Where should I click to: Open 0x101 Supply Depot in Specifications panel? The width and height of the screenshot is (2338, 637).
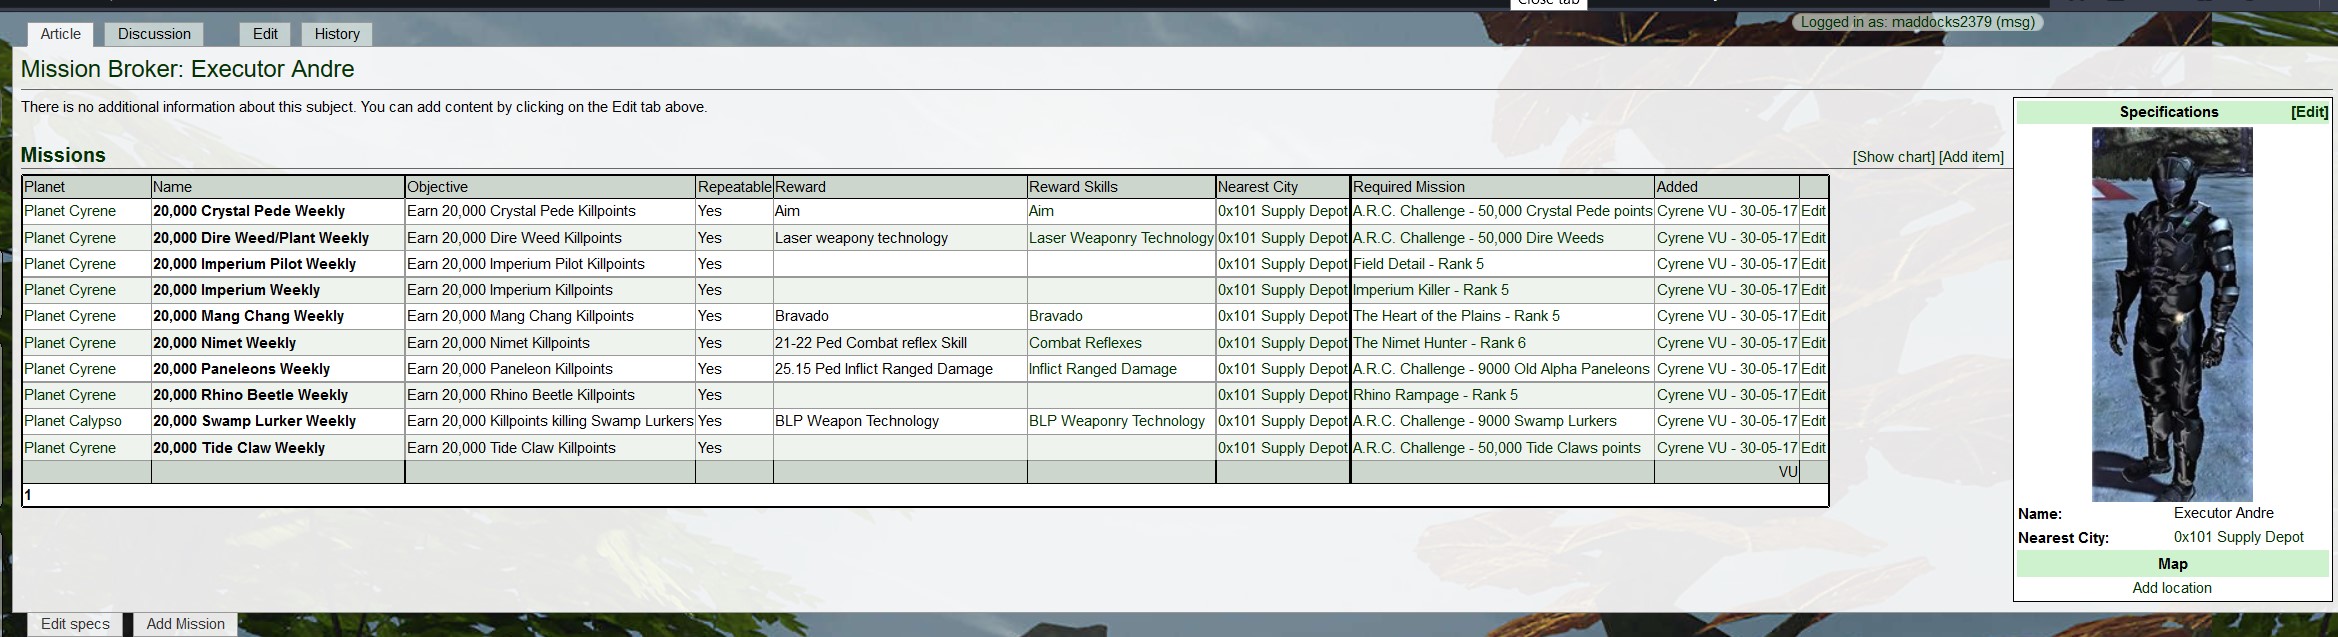point(2239,537)
